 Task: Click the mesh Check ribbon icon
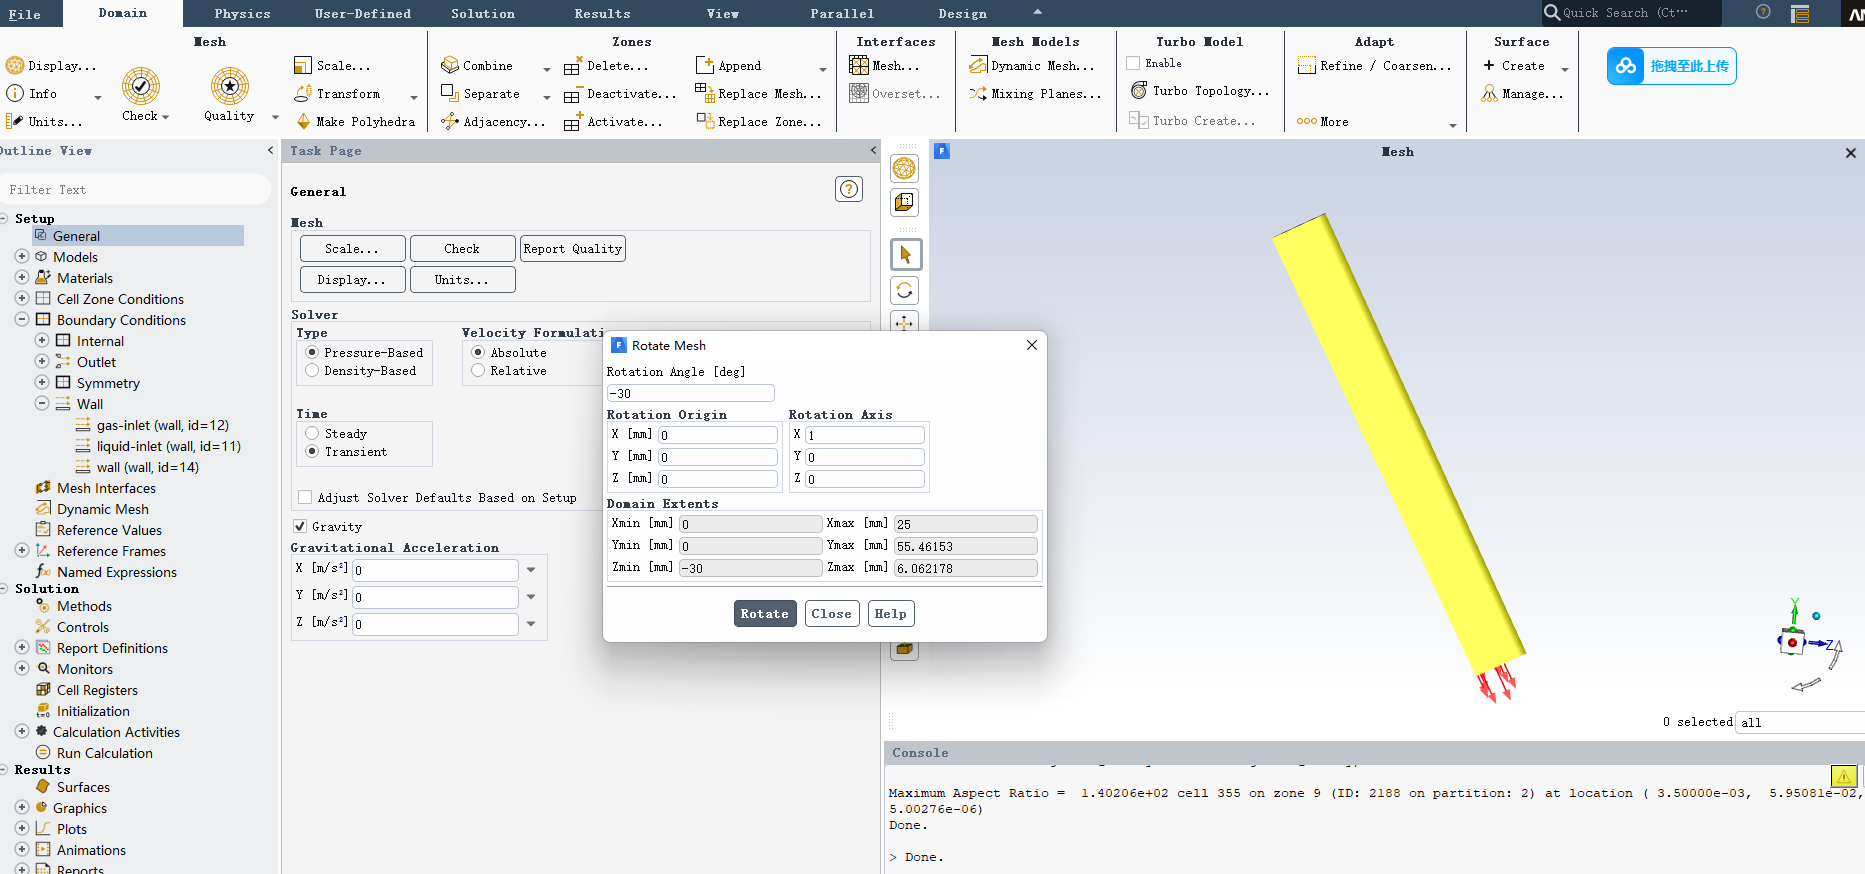coord(141,87)
